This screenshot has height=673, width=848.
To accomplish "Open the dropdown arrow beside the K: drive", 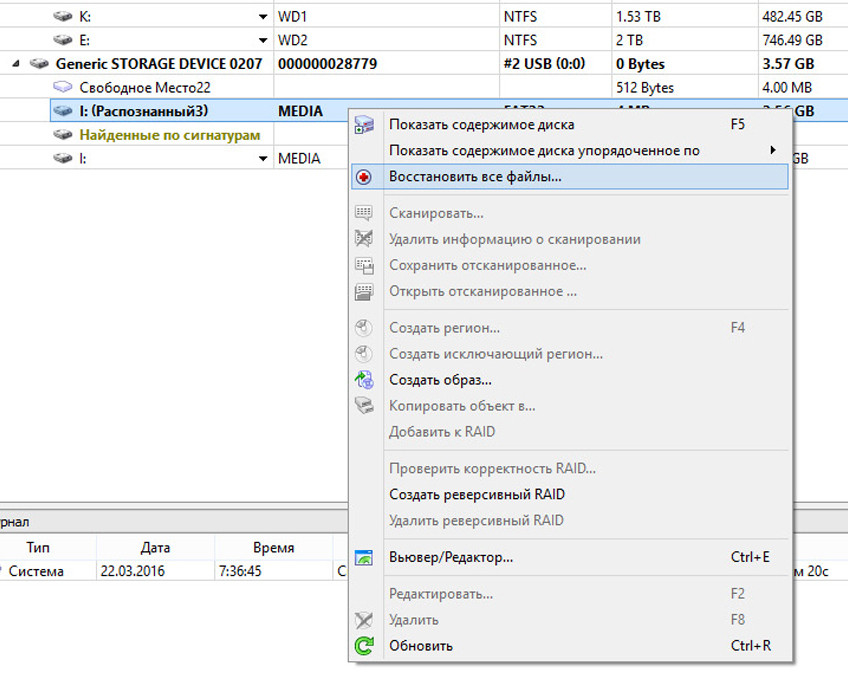I will (262, 17).
